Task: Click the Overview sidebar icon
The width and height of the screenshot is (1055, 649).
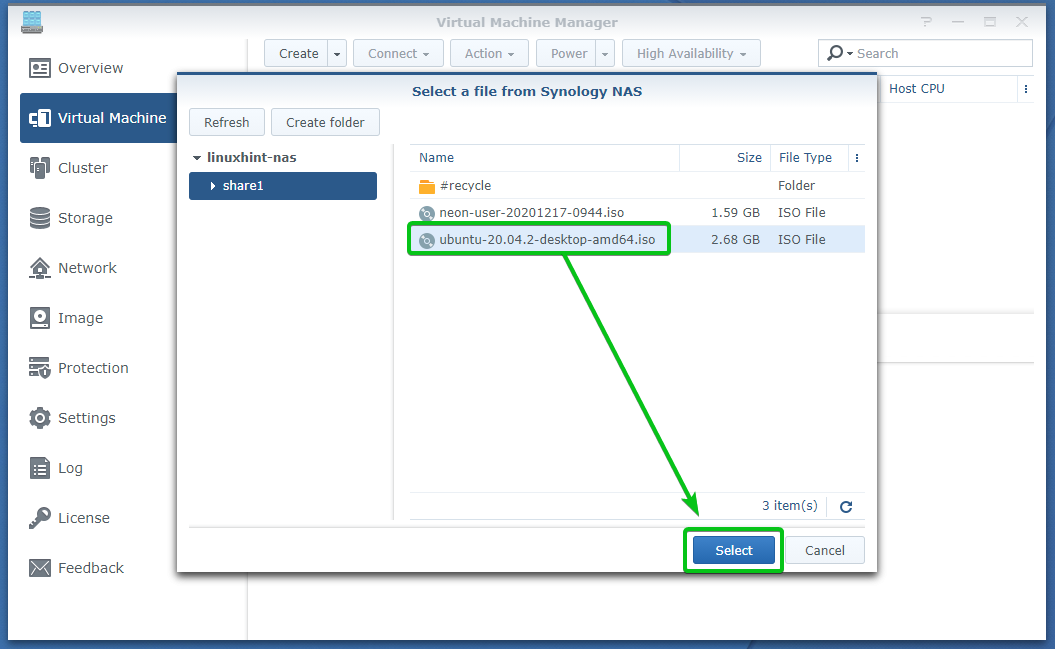Action: (x=40, y=68)
